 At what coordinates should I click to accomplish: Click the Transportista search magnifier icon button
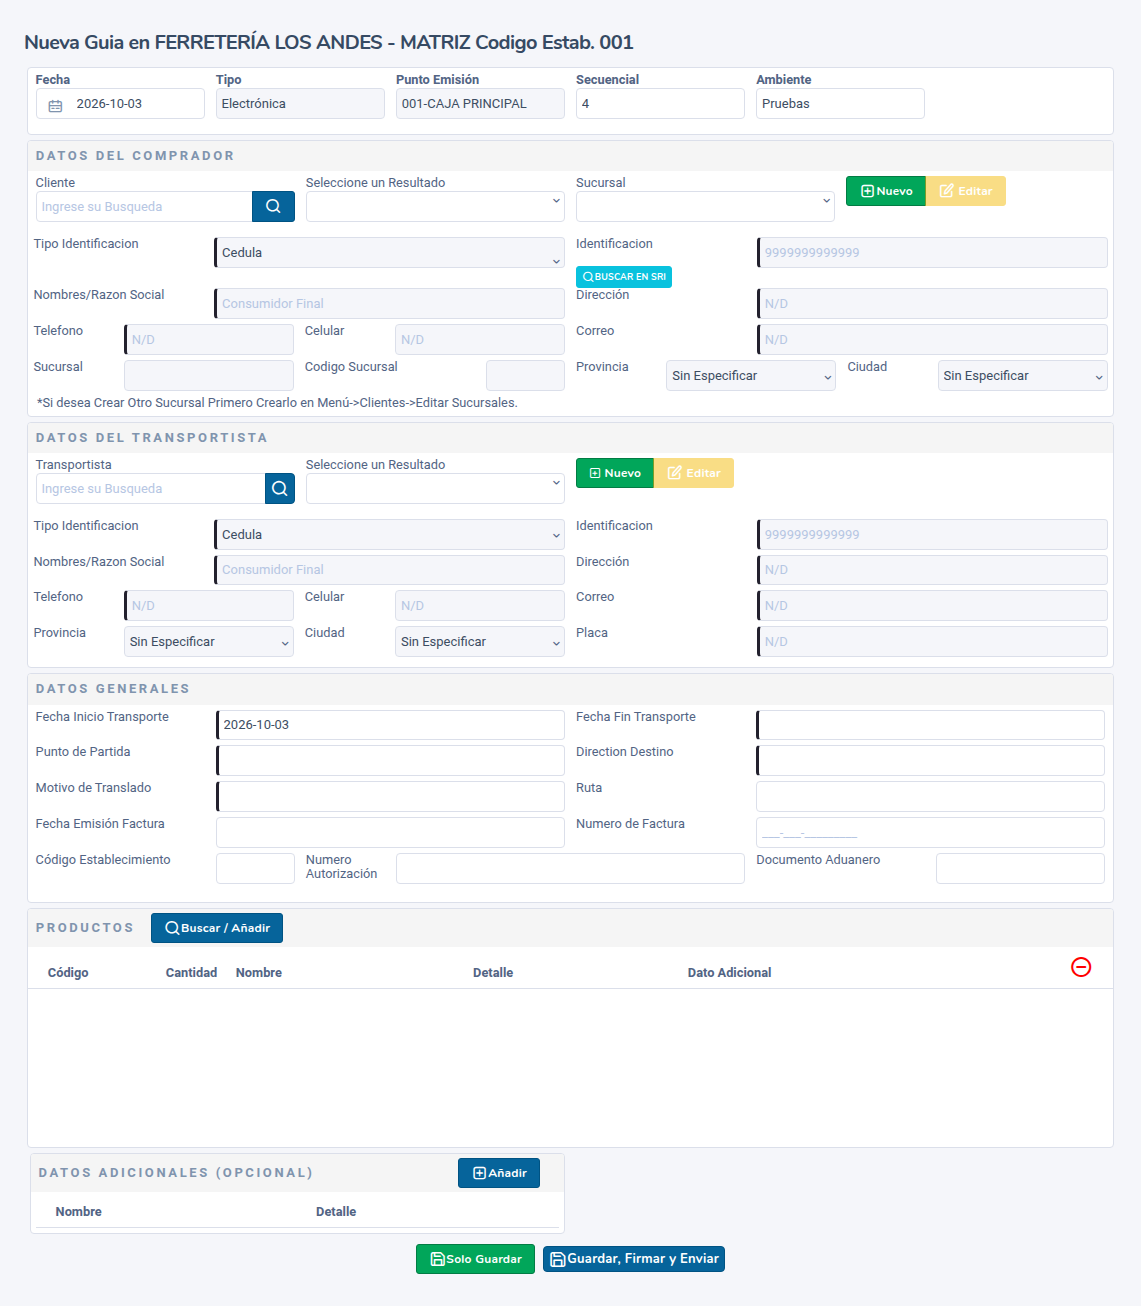280,489
